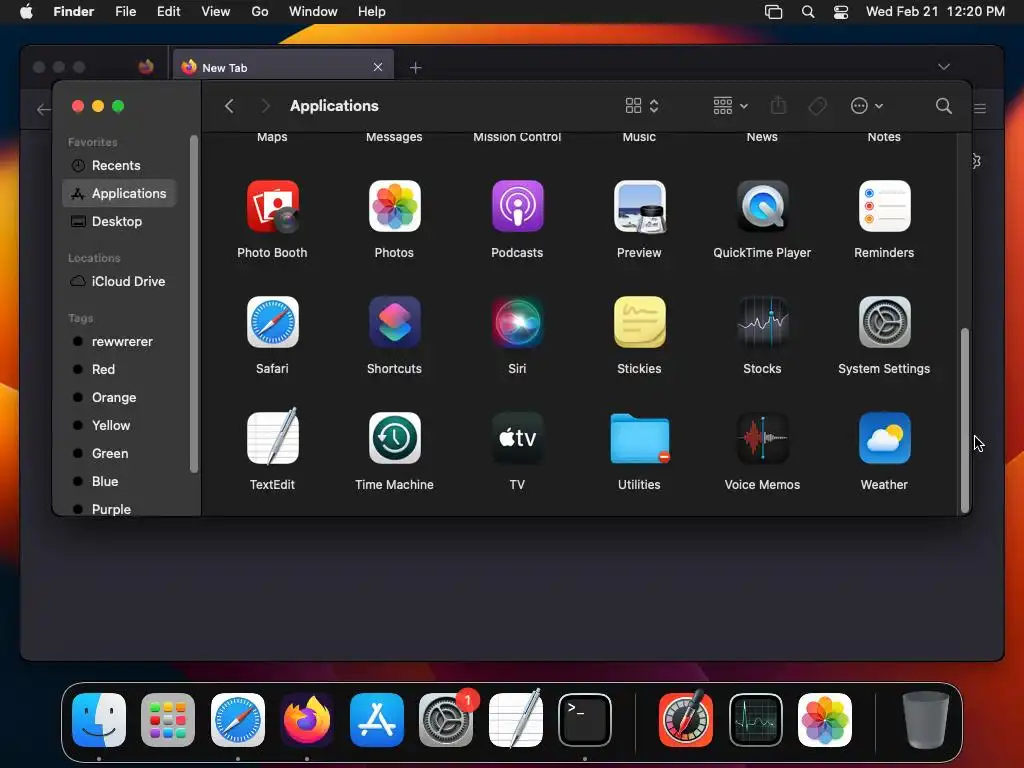1024x768 pixels.
Task: Select the Blue tag
Action: 120,481
